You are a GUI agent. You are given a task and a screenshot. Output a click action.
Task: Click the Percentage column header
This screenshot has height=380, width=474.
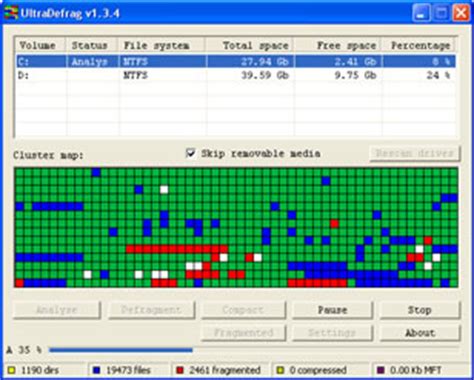point(418,45)
